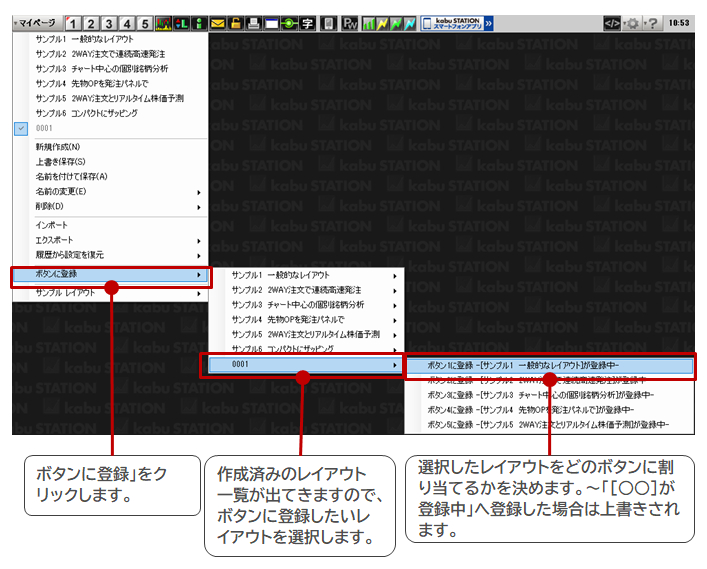Click the green lightning icon
This screenshot has height=569, width=707.
point(396,23)
